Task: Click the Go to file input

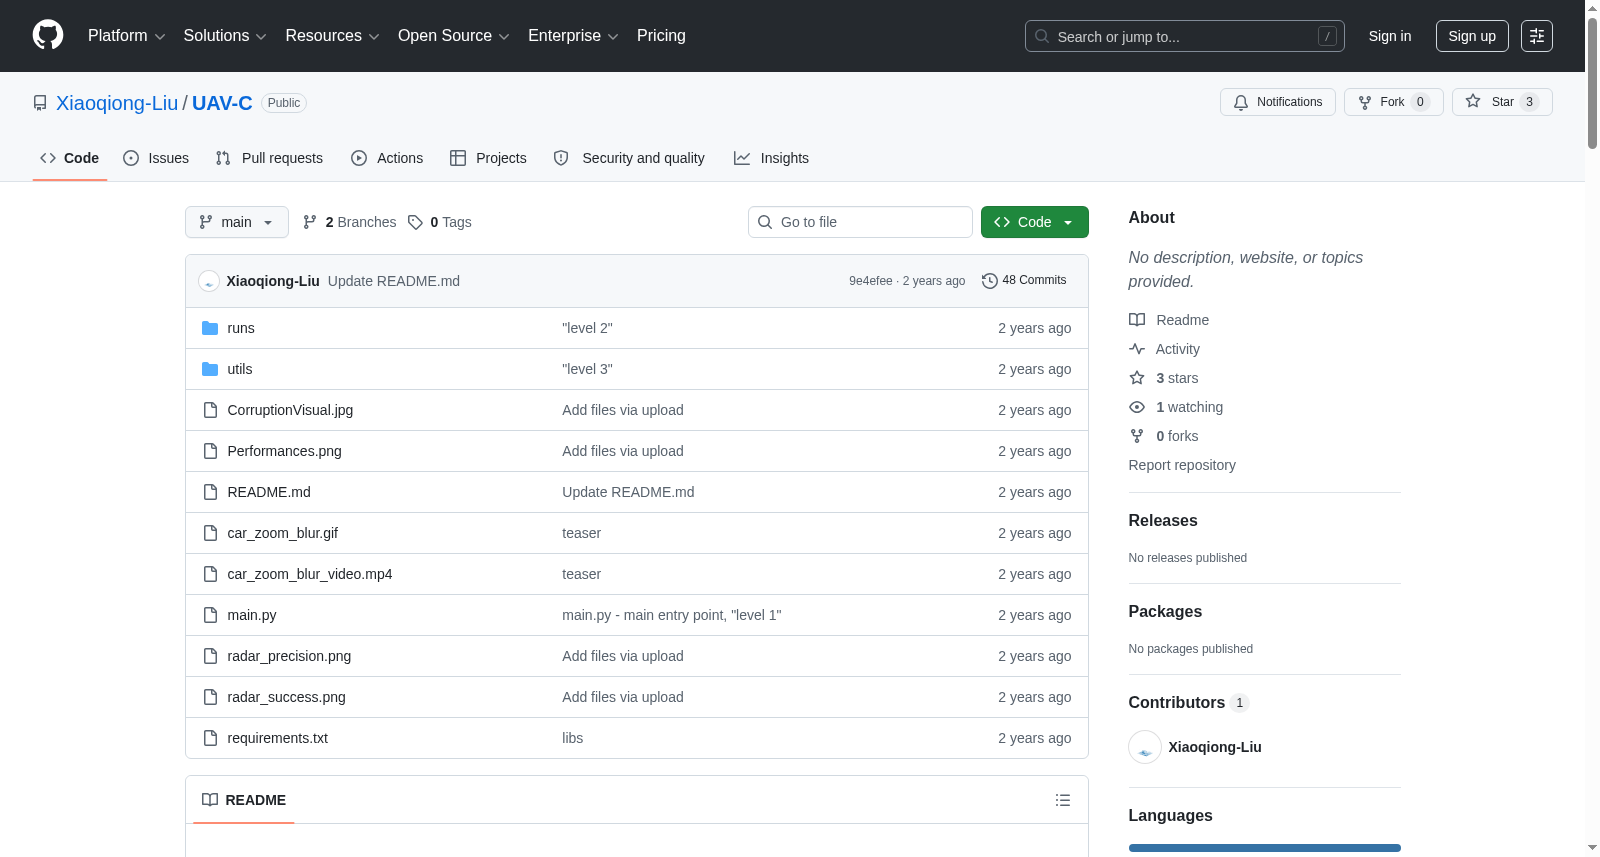Action: click(860, 222)
